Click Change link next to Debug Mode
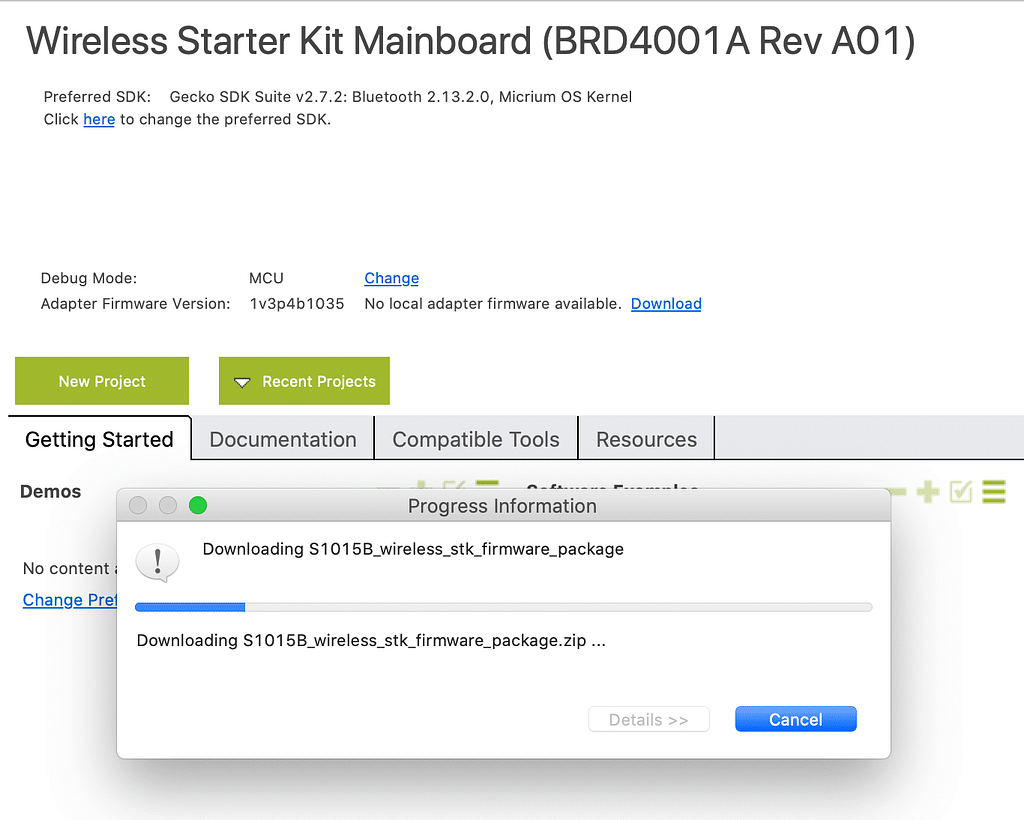 click(391, 278)
